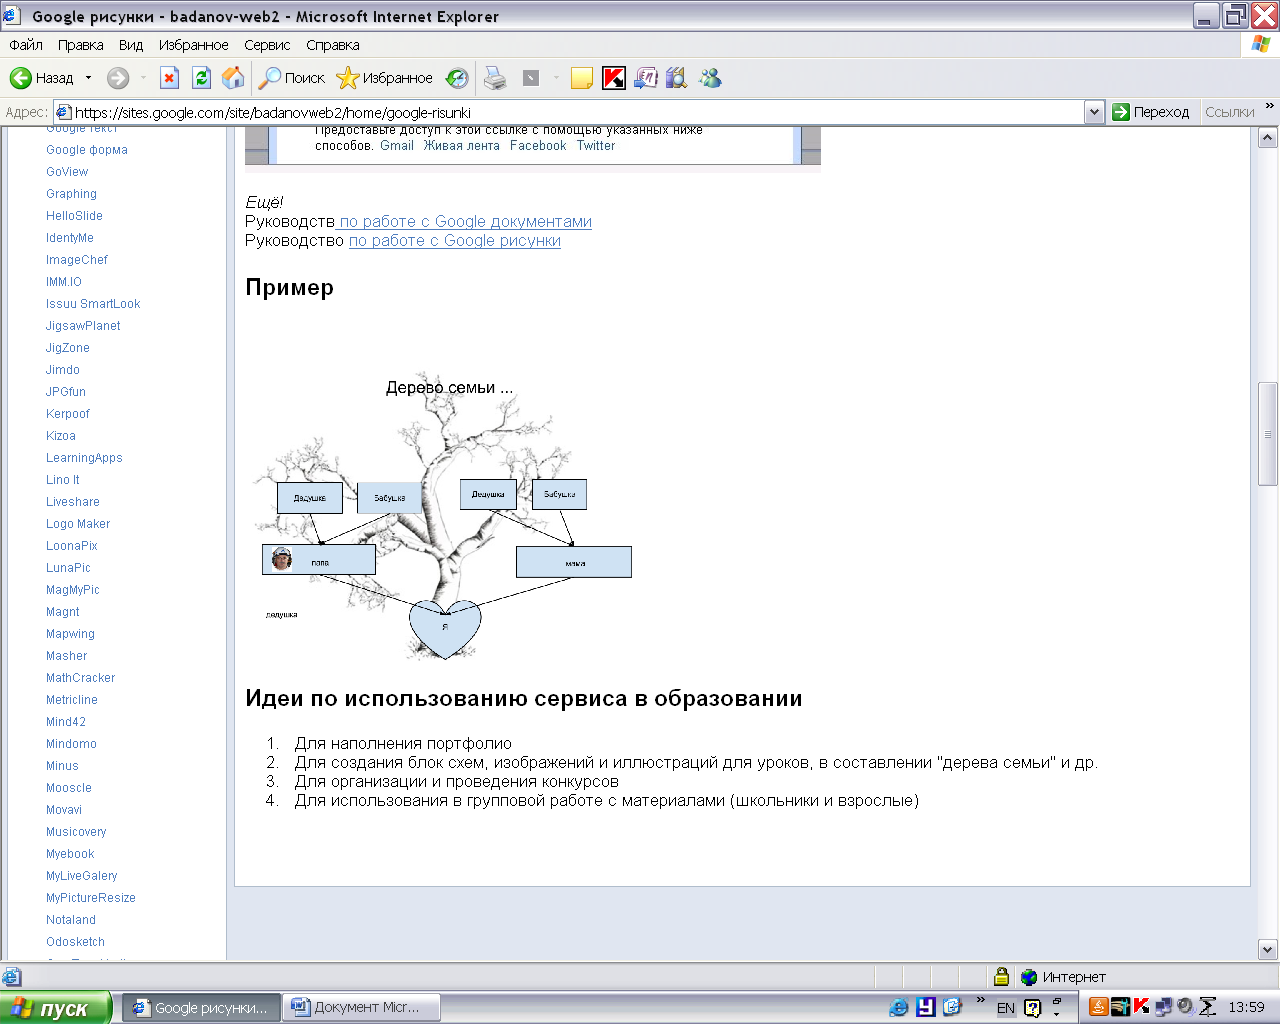Click the vertical scrollbar thumb
This screenshot has width=1280, height=1024.
pyautogui.click(x=1268, y=434)
